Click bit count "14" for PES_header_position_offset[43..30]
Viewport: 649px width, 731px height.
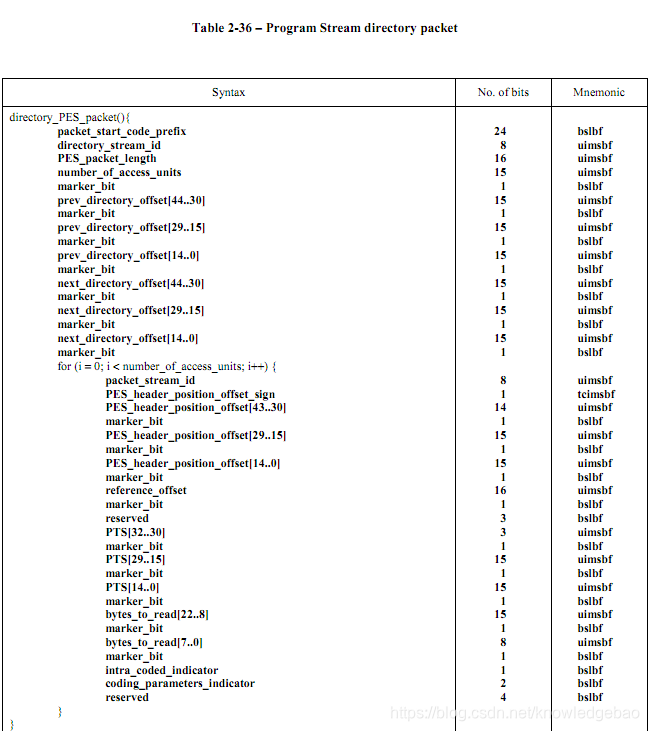tap(500, 407)
